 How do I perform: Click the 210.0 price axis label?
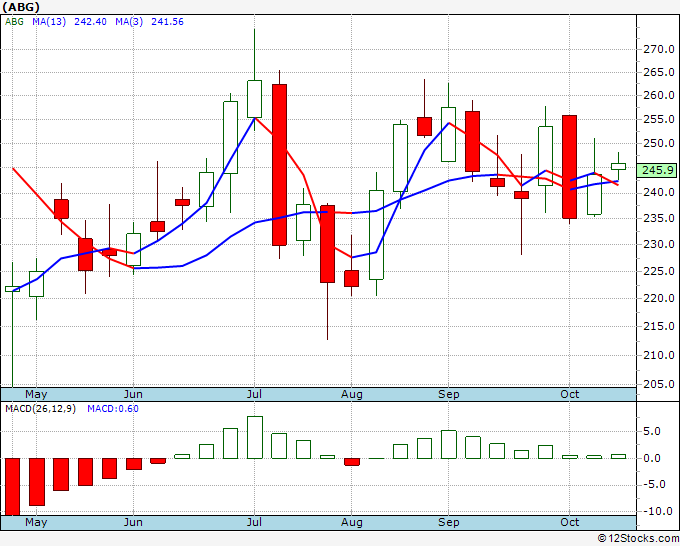[x=658, y=355]
